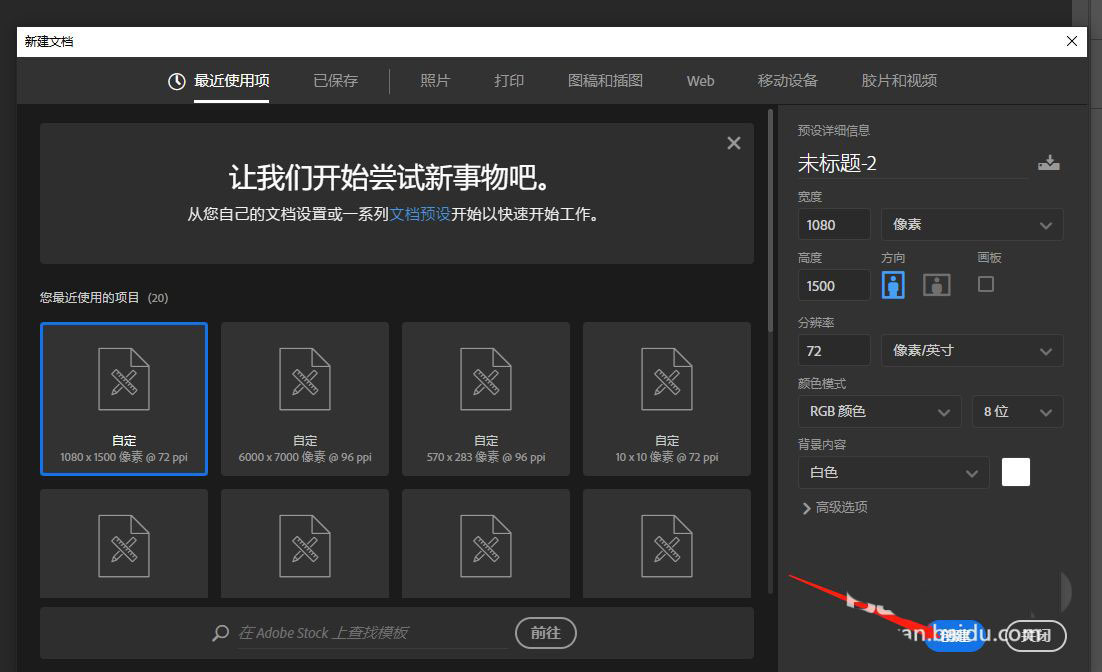Select the landscape orientation icon
The width and height of the screenshot is (1102, 672).
[936, 284]
